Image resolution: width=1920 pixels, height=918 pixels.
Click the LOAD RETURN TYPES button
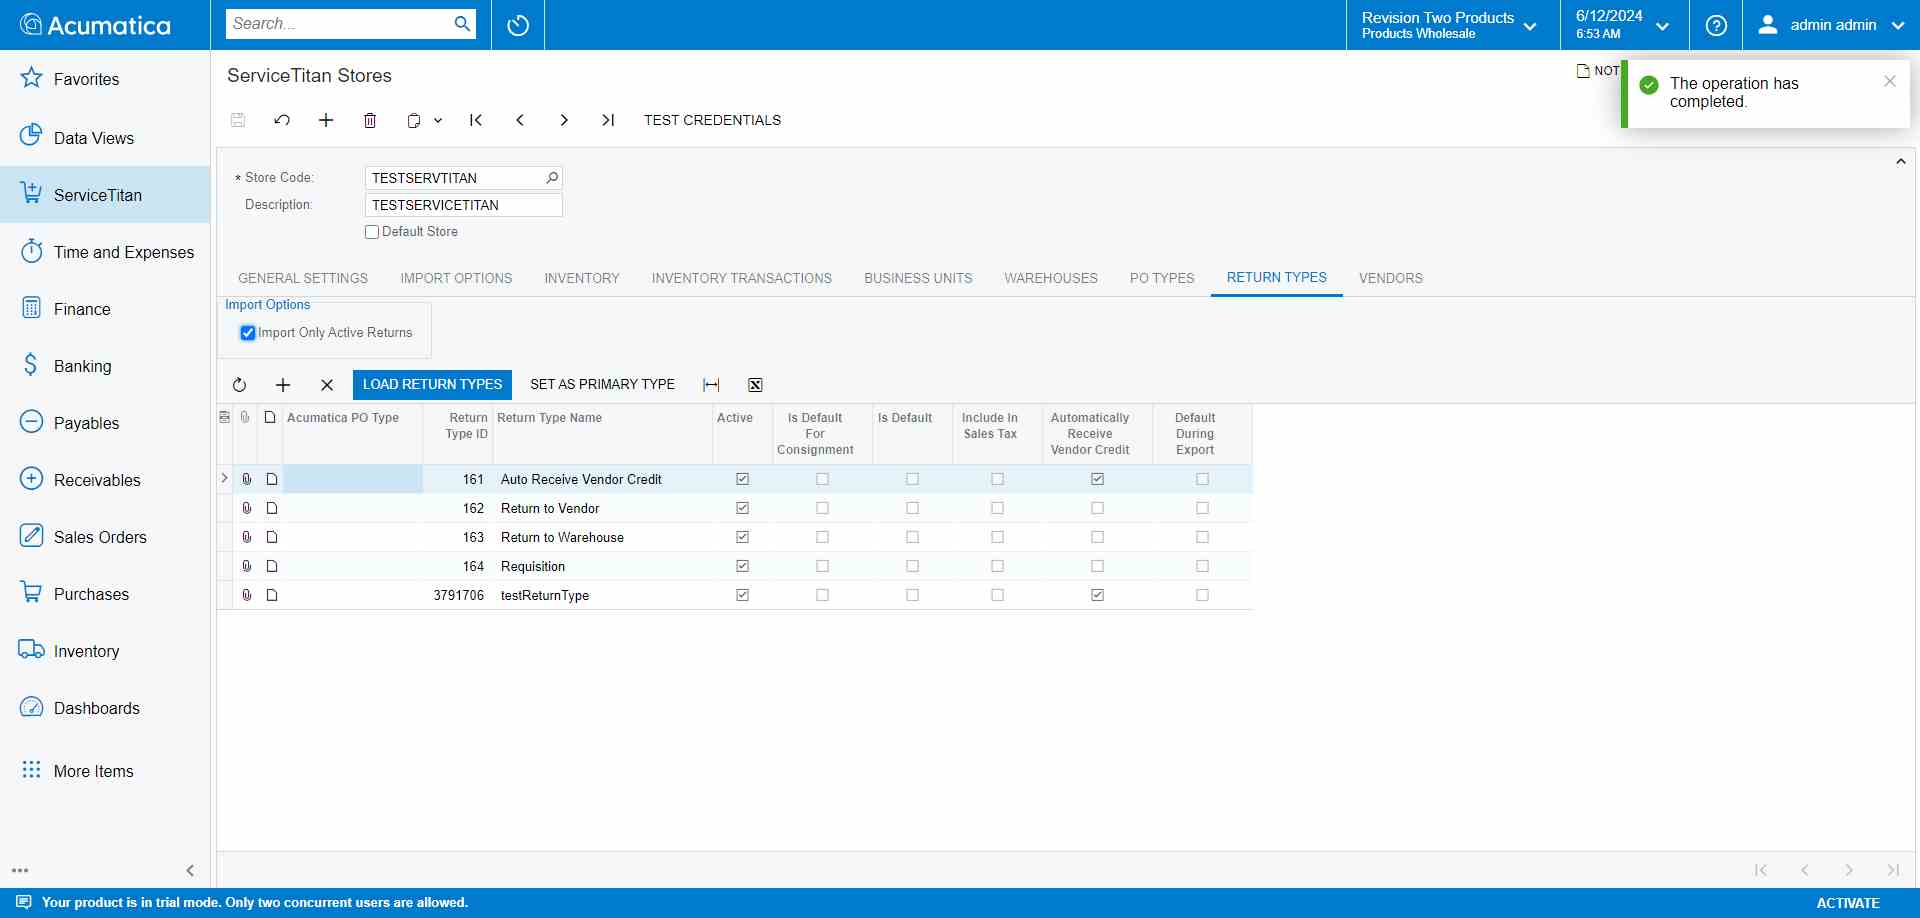432,385
